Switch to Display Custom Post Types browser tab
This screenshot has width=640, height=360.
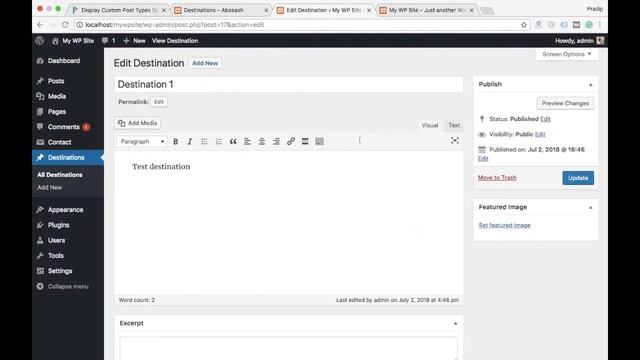[x=119, y=10]
